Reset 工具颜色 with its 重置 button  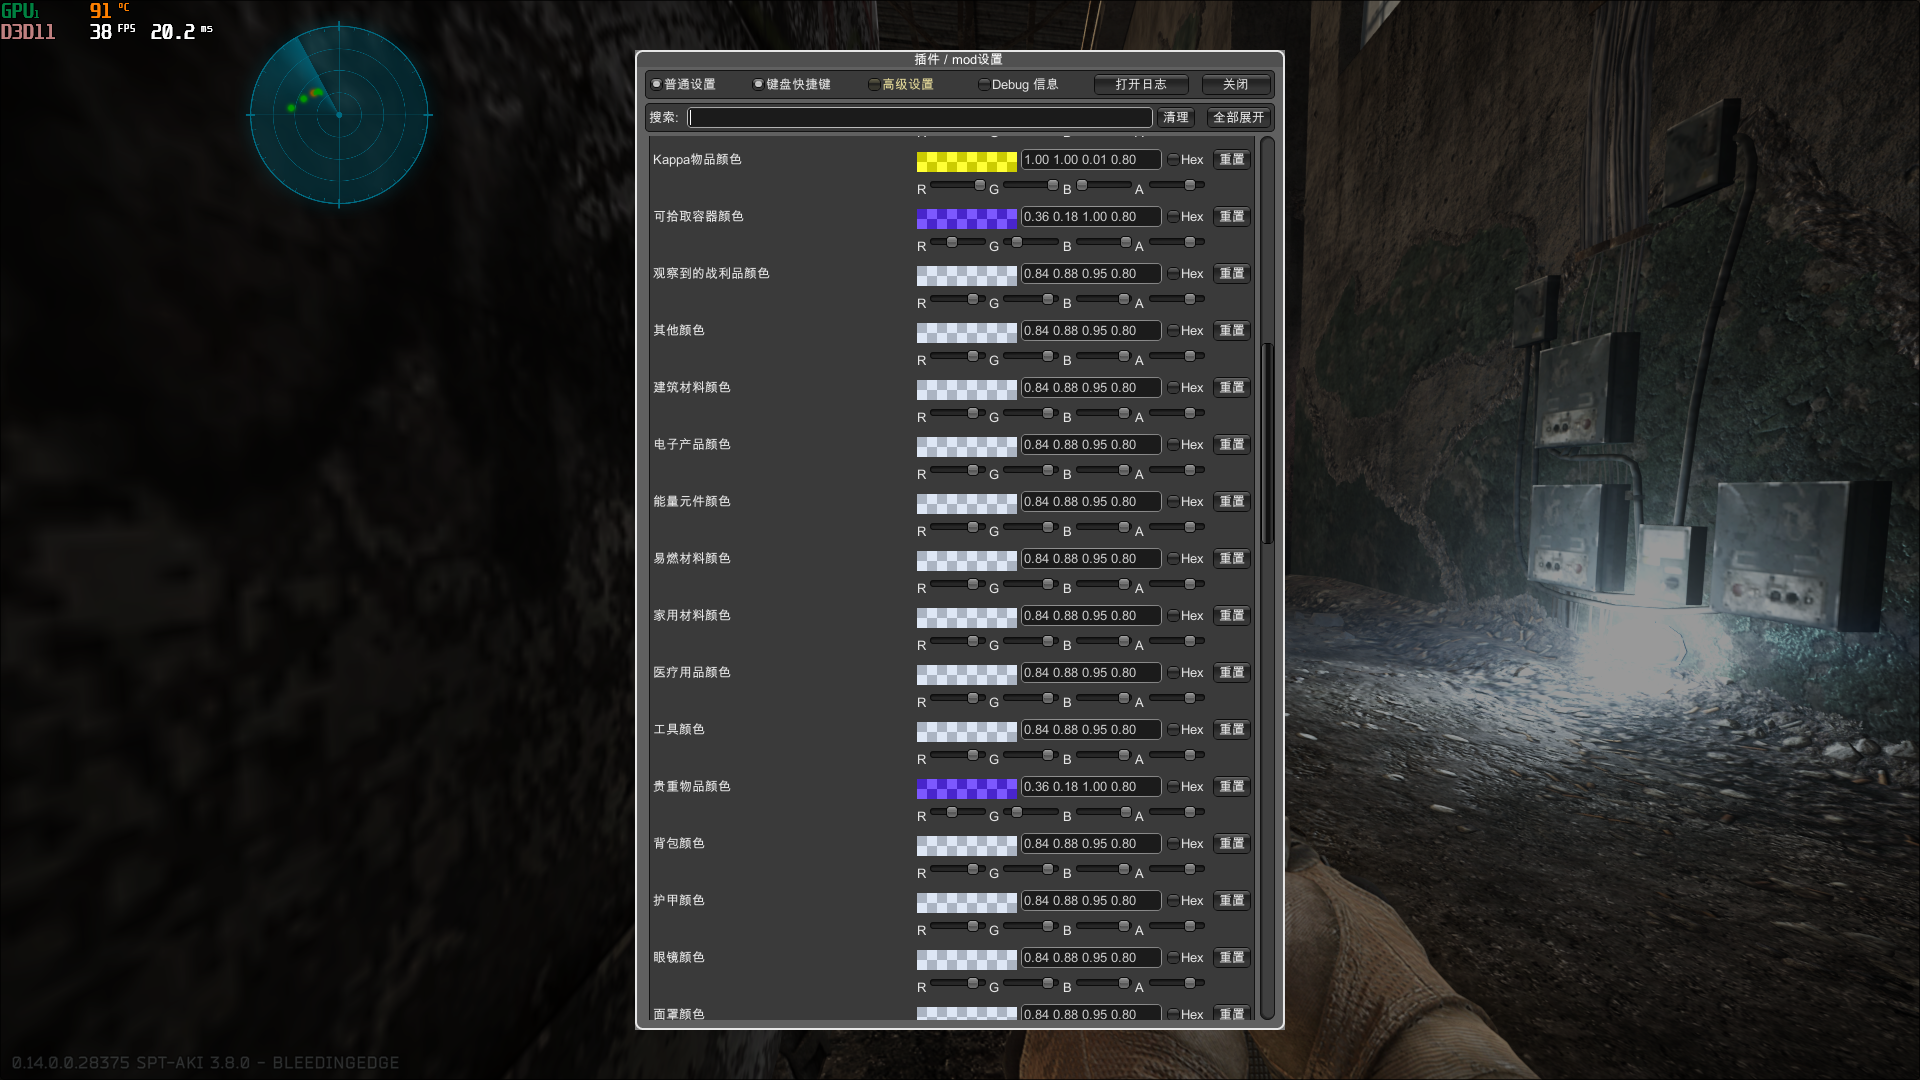coord(1232,730)
